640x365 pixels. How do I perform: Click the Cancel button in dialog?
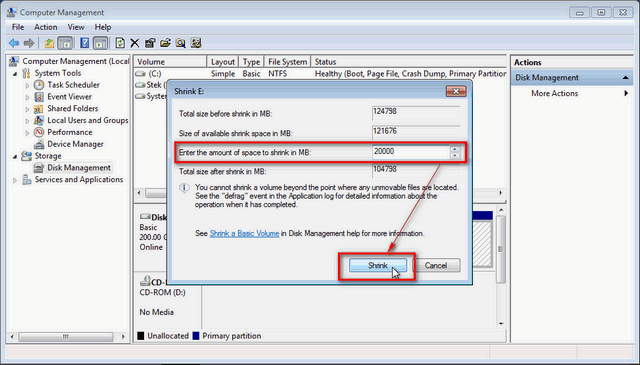click(x=436, y=266)
